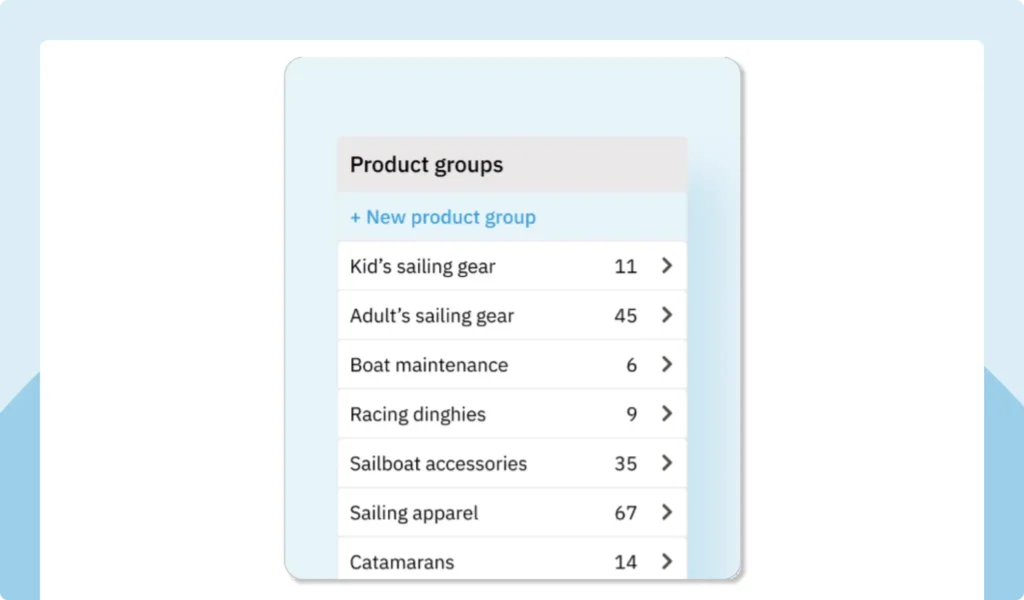
Task: Select the Boat maintenance category
Action: (x=428, y=364)
